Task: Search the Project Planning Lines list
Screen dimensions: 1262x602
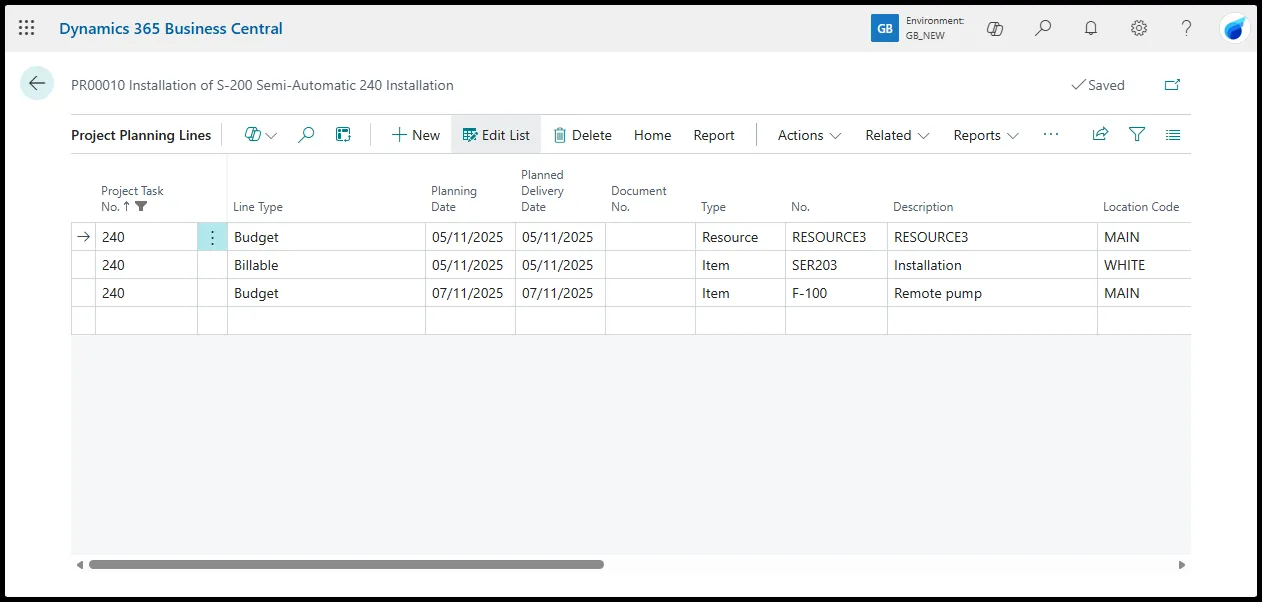Action: [x=307, y=135]
